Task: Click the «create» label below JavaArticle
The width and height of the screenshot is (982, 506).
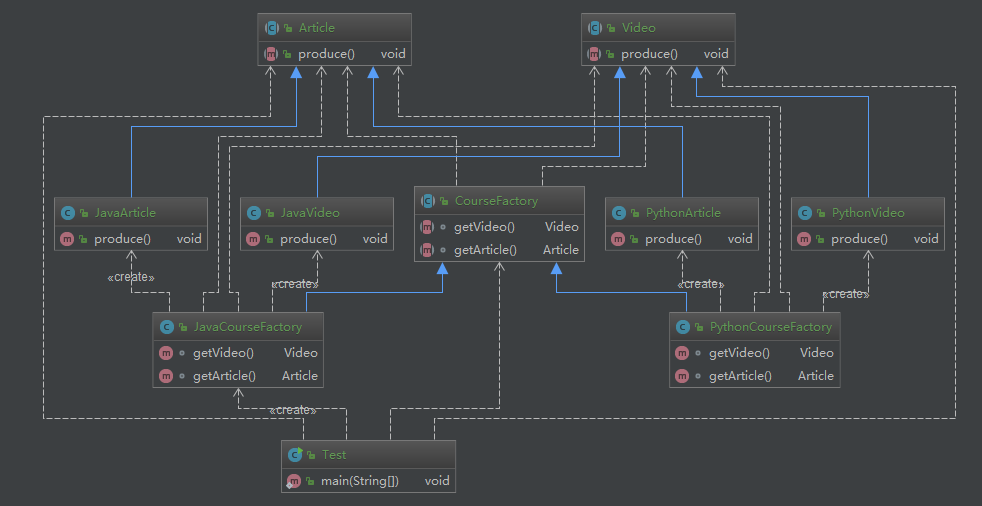Action: pos(131,277)
